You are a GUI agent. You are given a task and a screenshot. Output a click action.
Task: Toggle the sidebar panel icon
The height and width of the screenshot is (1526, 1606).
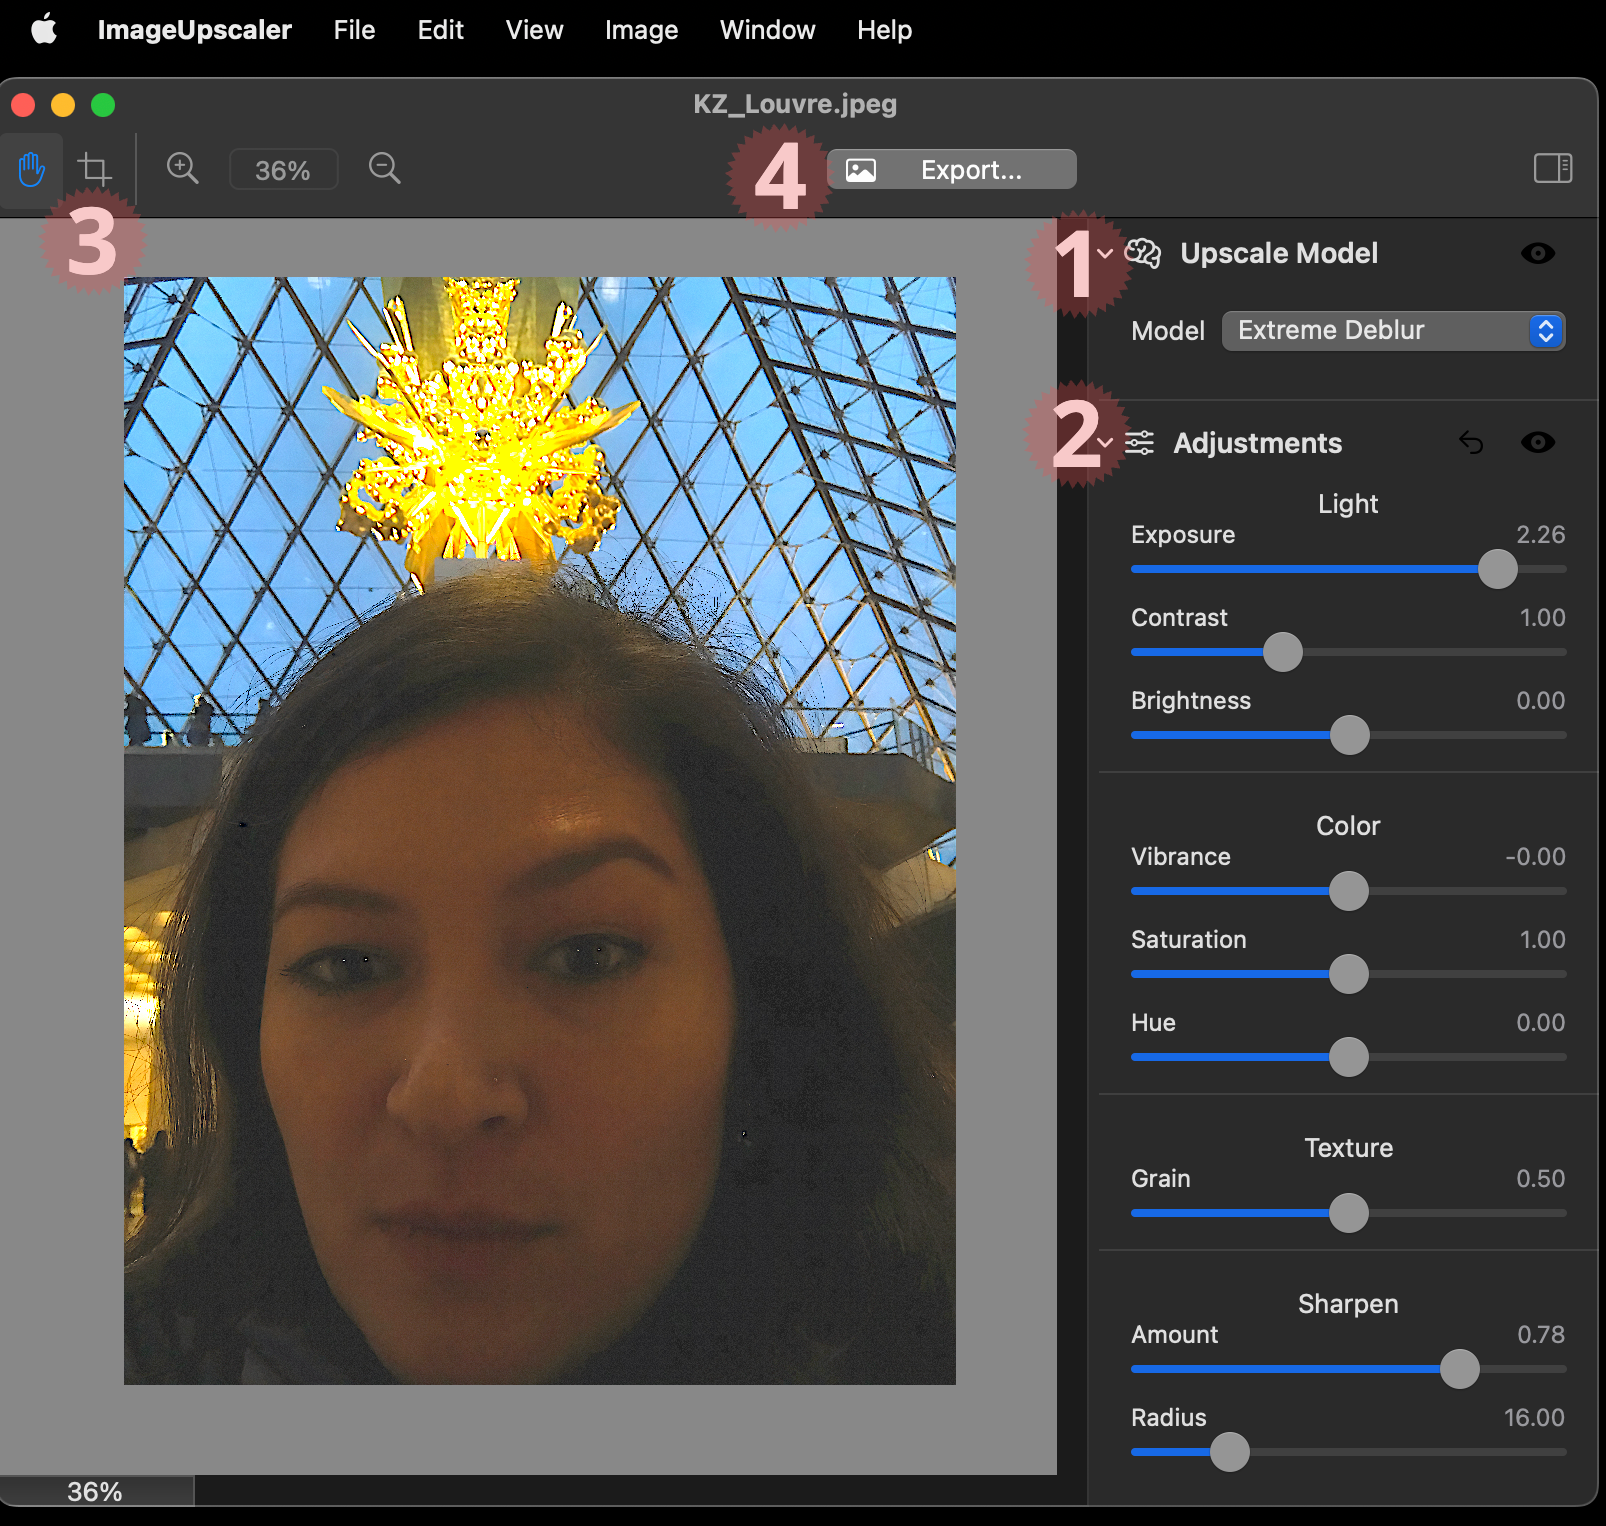[1553, 168]
